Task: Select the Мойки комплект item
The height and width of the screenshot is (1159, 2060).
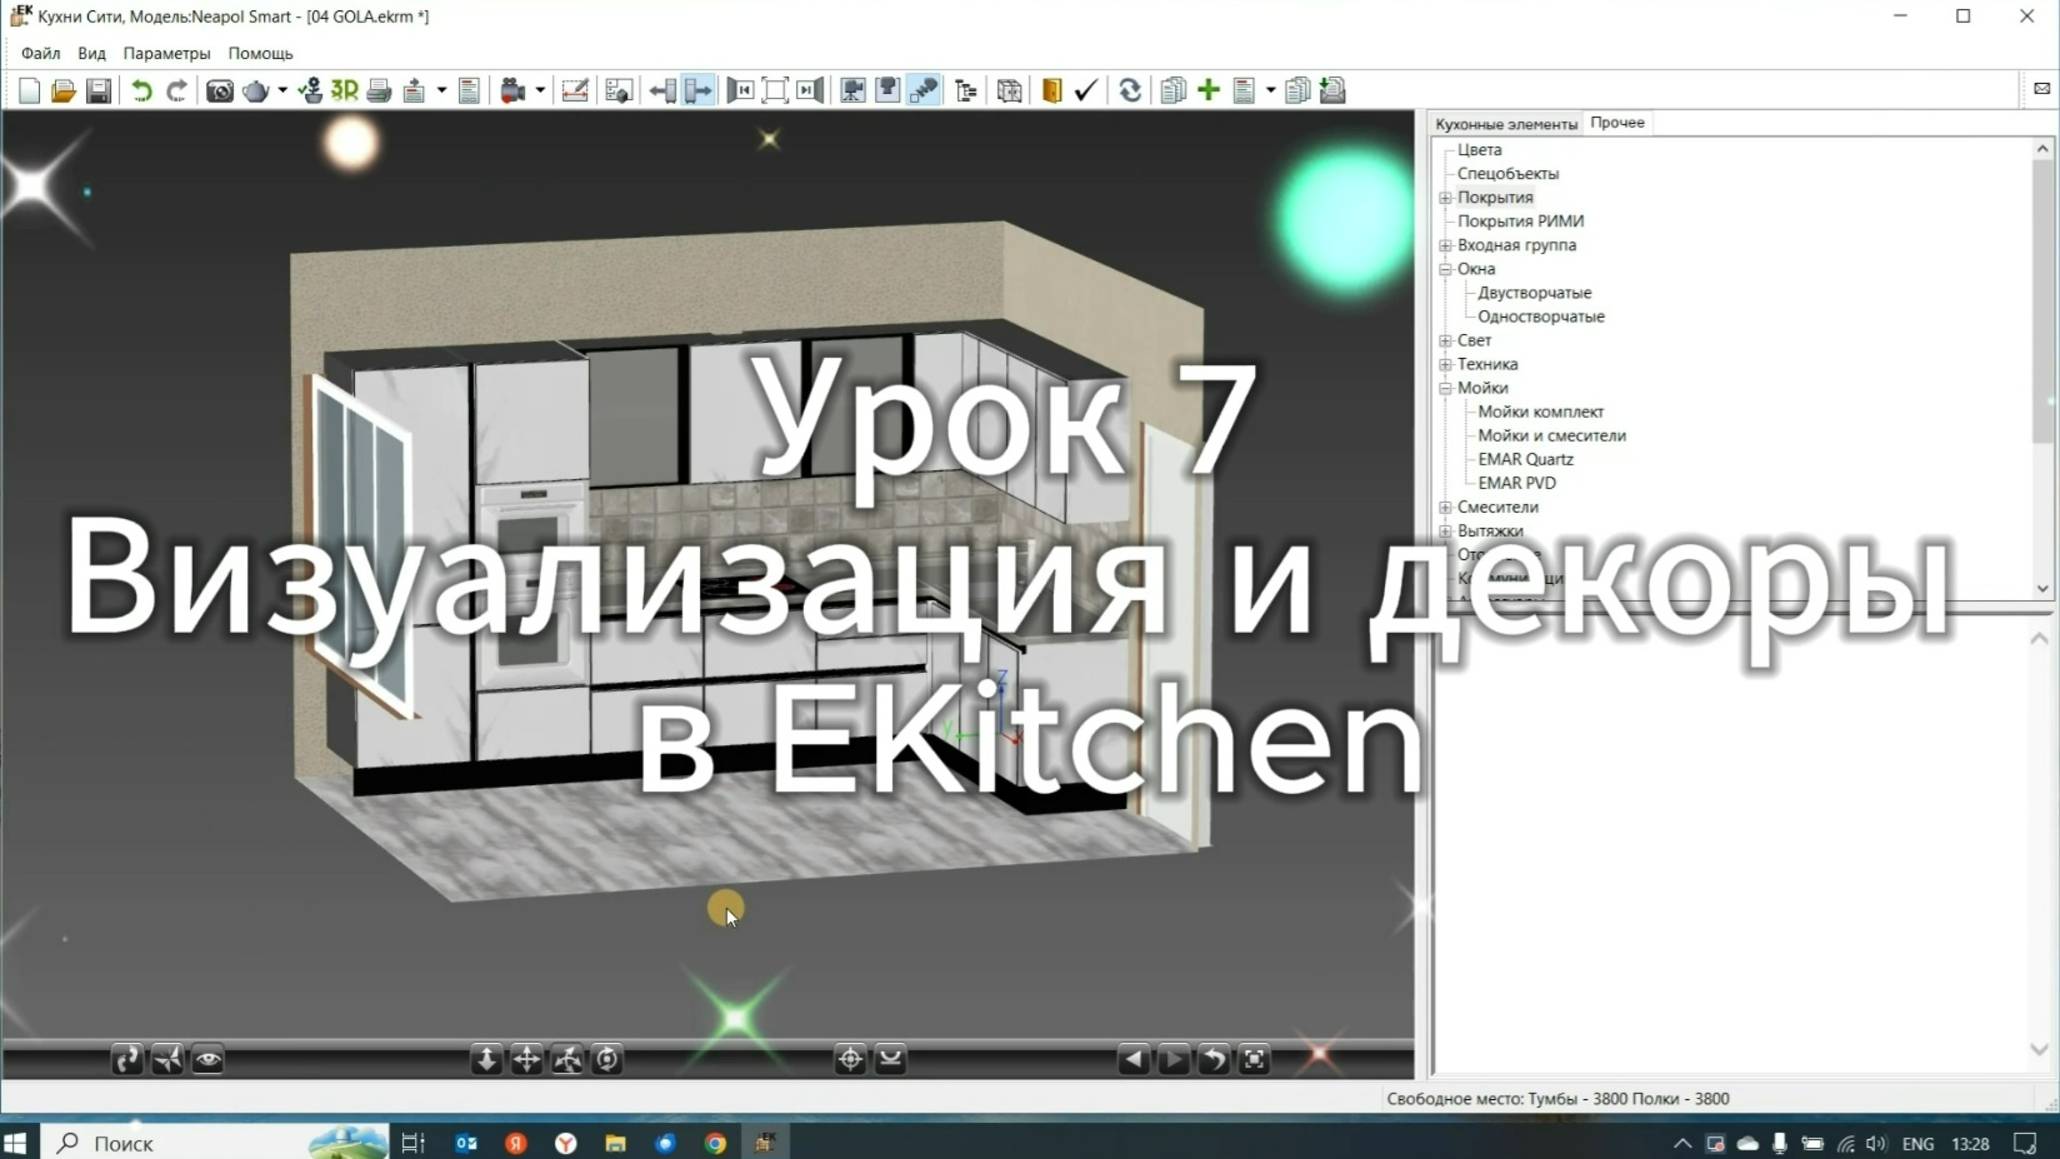Action: [1540, 412]
